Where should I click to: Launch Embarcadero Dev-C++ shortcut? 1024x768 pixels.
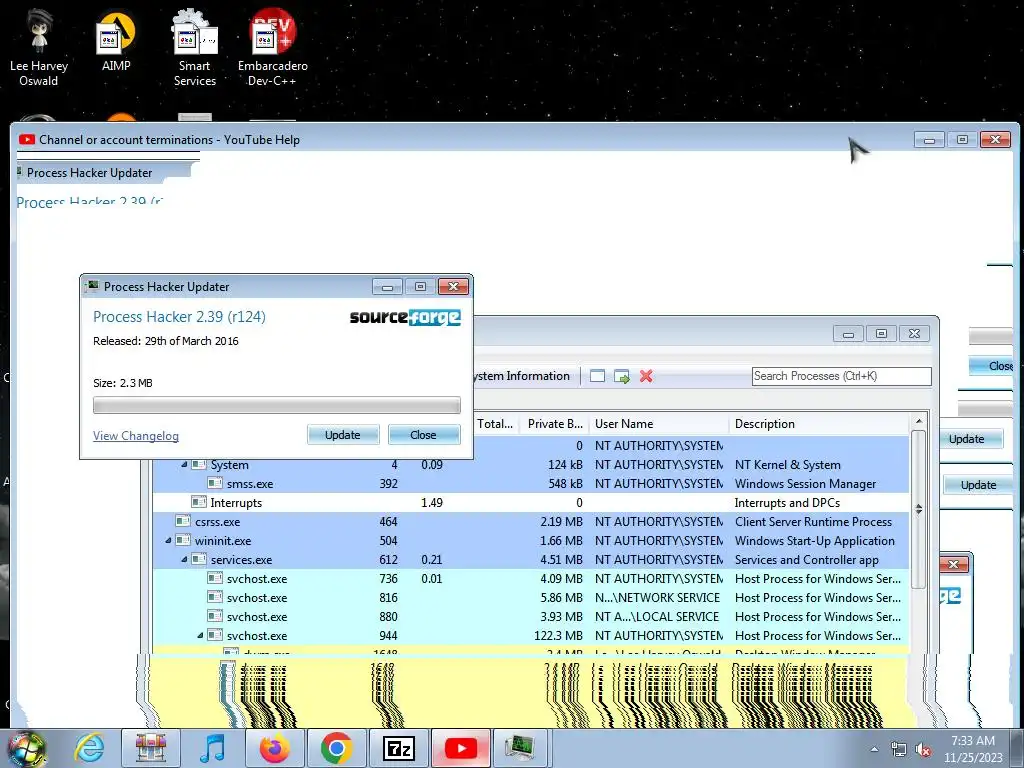pos(272,49)
